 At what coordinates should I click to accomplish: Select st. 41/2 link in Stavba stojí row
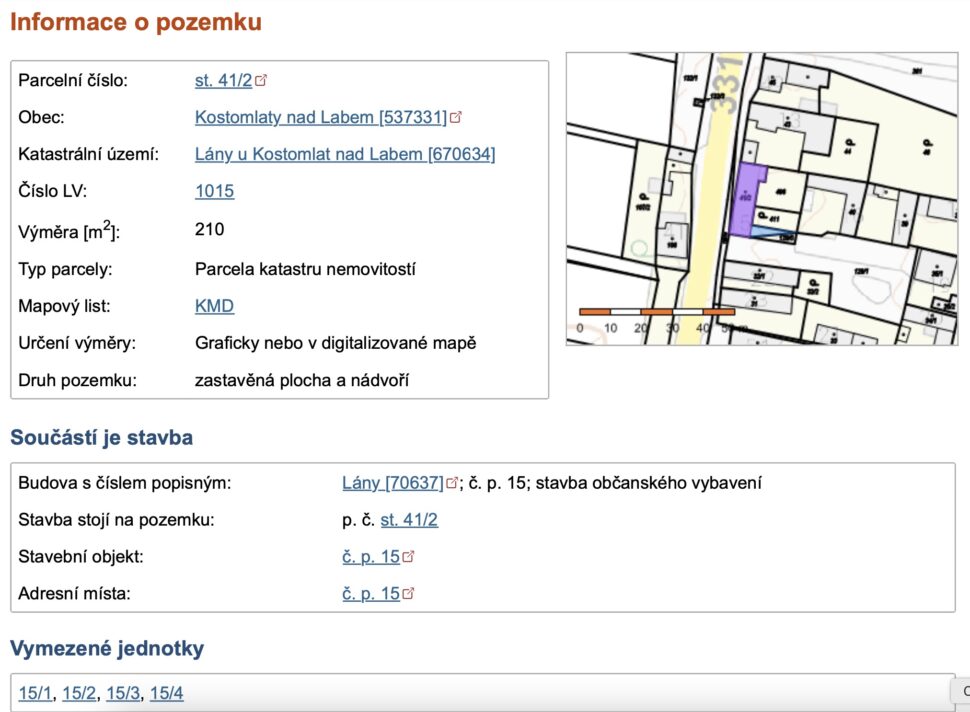[409, 520]
